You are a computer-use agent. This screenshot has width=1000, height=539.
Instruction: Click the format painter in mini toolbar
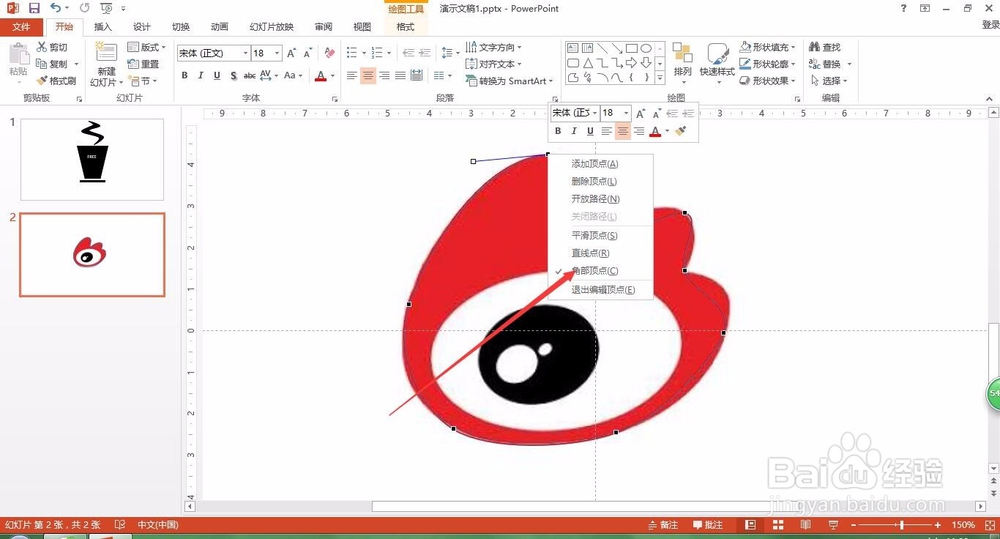(681, 131)
